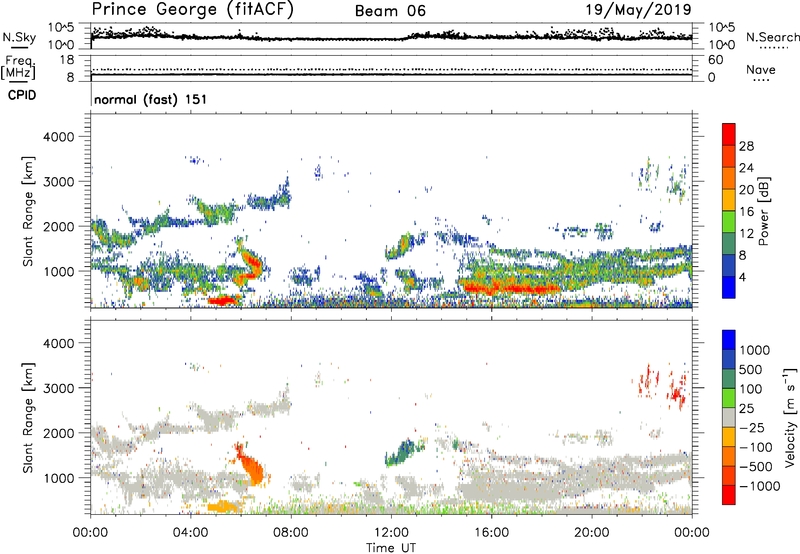Image resolution: width=800 pixels, height=554 pixels.
Task: Pick the red top segment of Power colorbar
Action: (x=729, y=134)
